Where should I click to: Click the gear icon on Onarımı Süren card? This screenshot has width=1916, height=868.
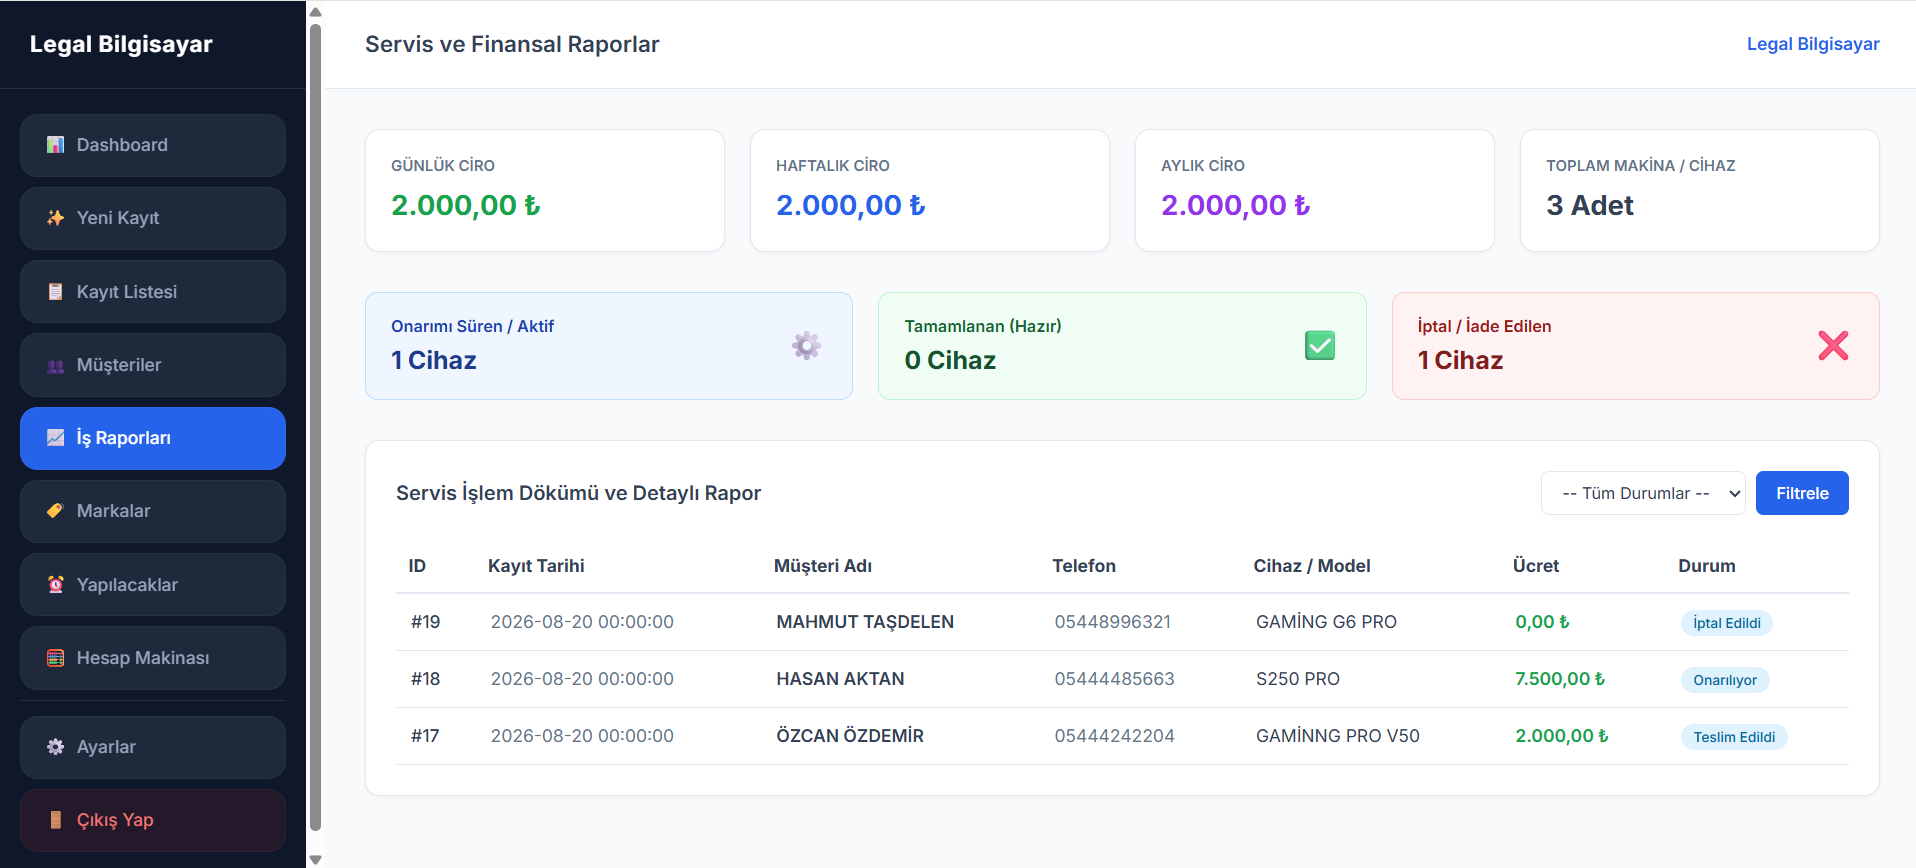[x=807, y=346]
